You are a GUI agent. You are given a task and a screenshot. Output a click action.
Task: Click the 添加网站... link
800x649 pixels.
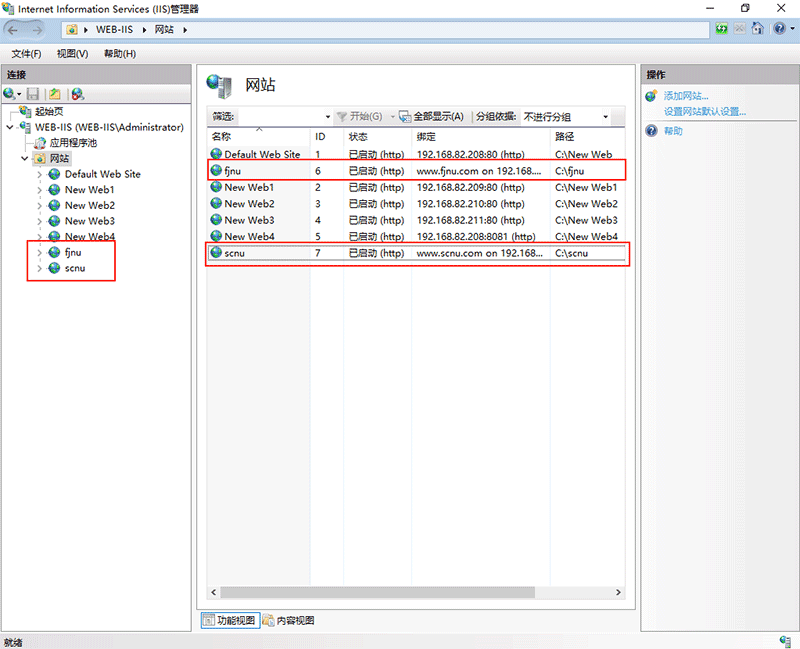pyautogui.click(x=685, y=96)
